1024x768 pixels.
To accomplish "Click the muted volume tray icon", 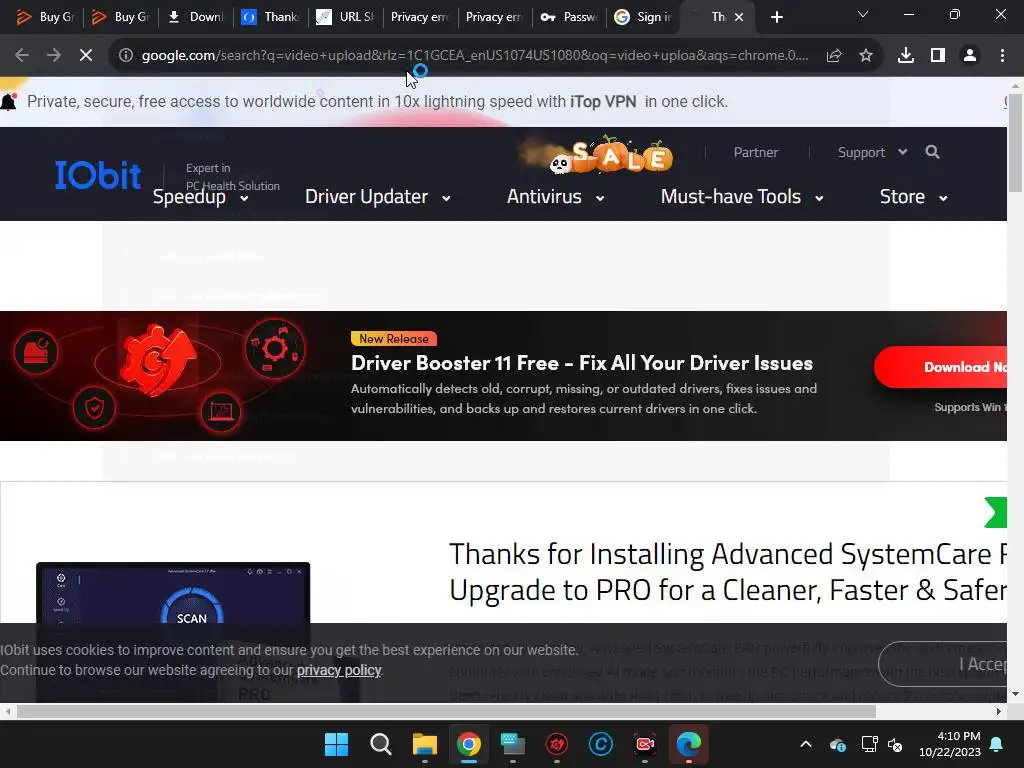I will pos(895,744).
